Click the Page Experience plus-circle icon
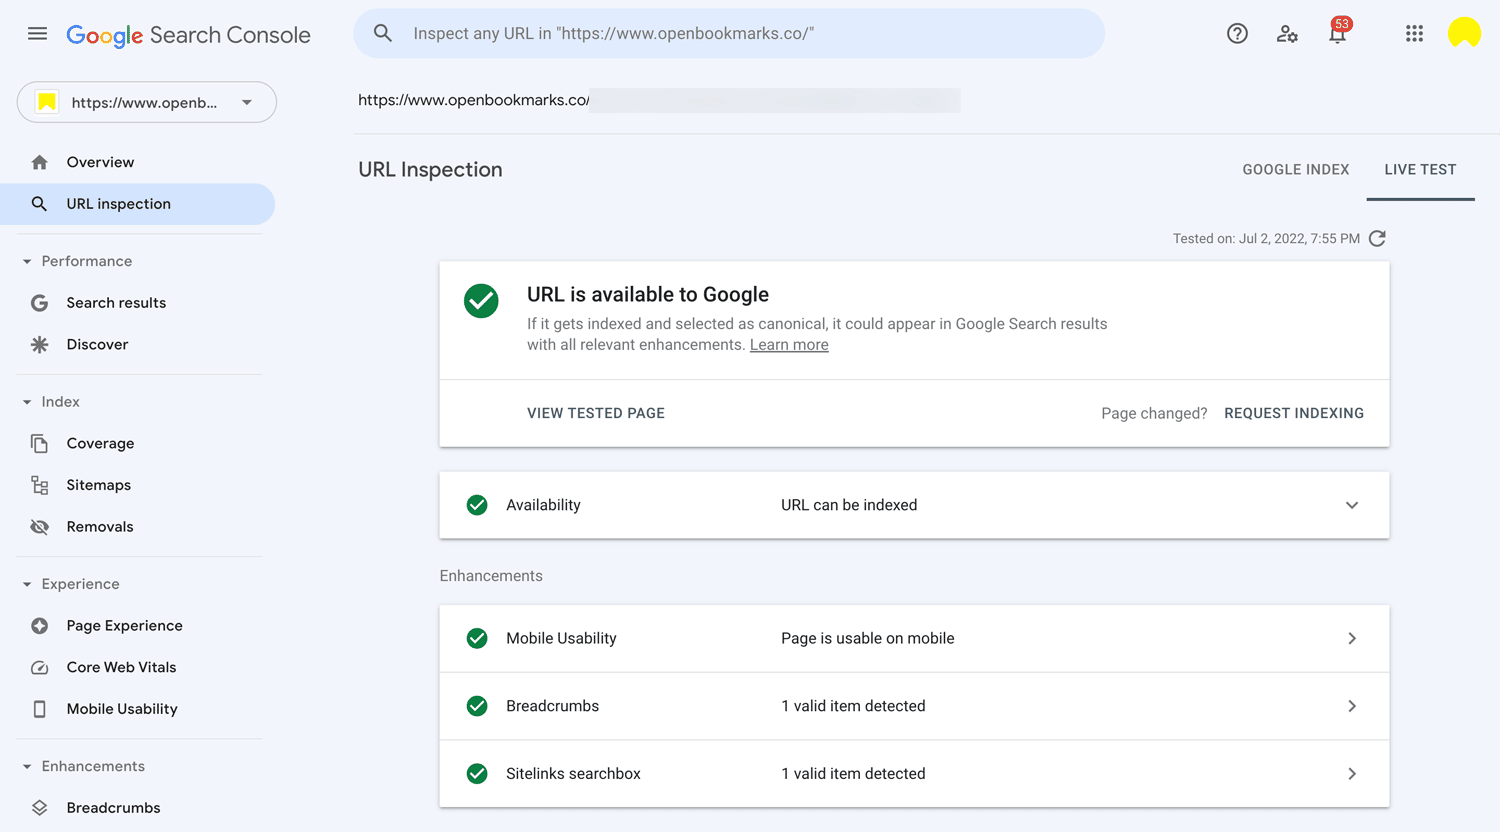Screen dimensions: 1500x832 pos(39,626)
